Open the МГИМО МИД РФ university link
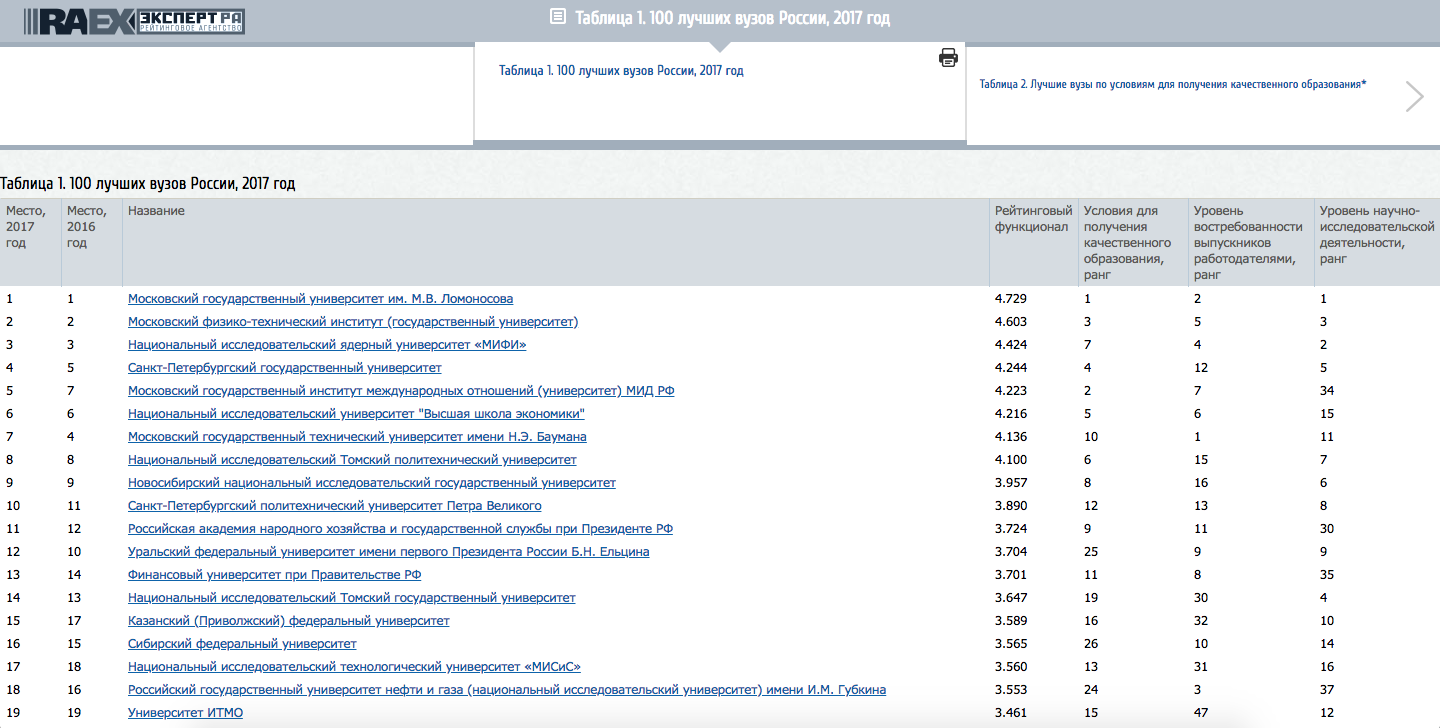Image resolution: width=1440 pixels, height=728 pixels. (401, 391)
